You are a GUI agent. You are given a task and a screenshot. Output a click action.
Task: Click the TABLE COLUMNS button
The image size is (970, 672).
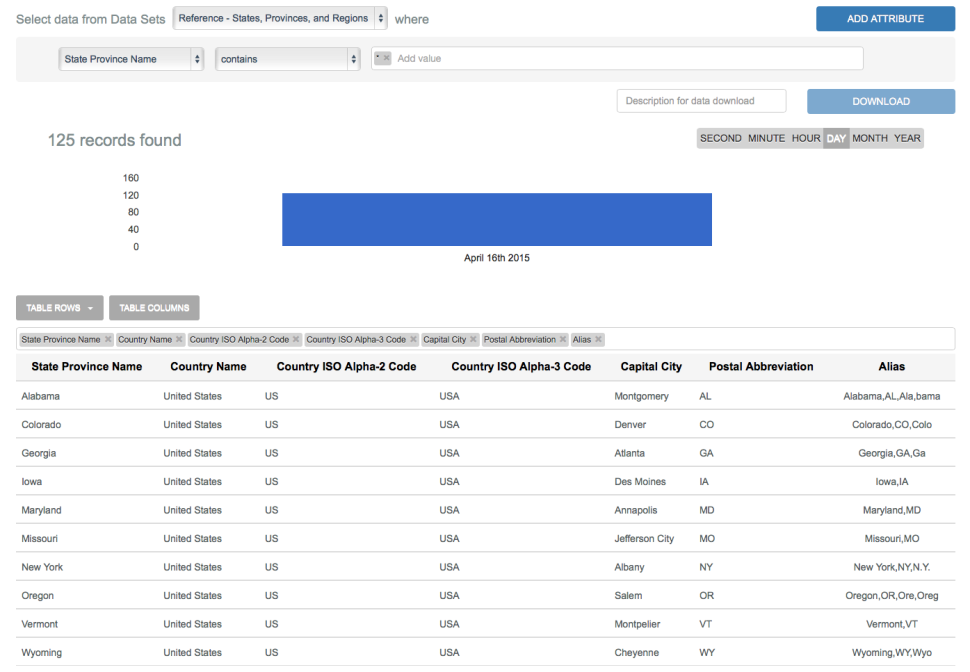pyautogui.click(x=154, y=308)
